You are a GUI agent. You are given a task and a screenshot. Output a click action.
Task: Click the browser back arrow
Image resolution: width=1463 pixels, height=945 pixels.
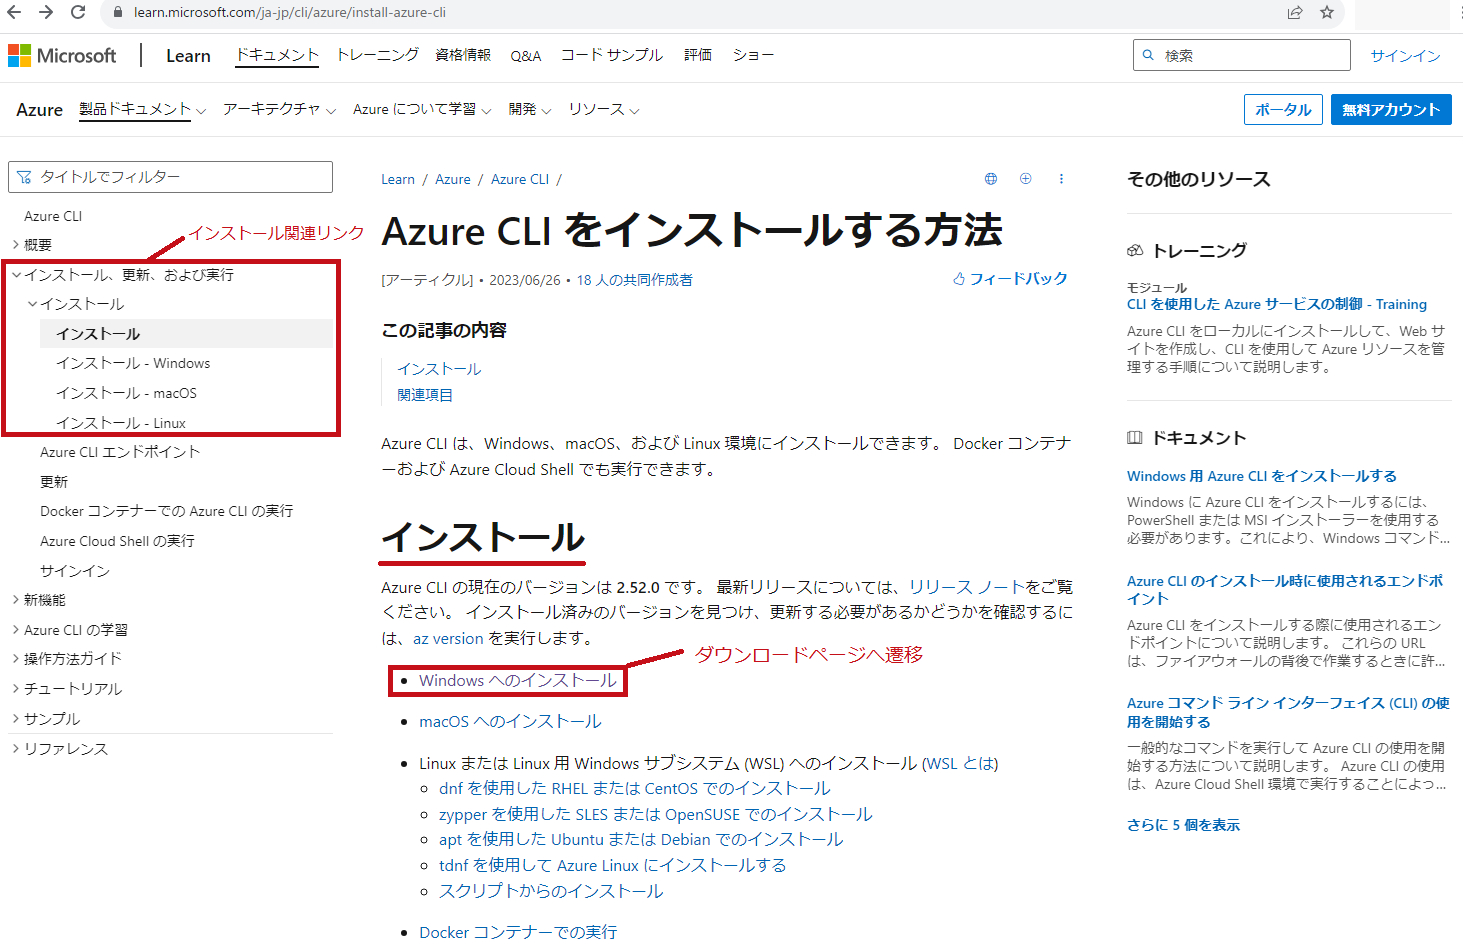click(x=14, y=12)
